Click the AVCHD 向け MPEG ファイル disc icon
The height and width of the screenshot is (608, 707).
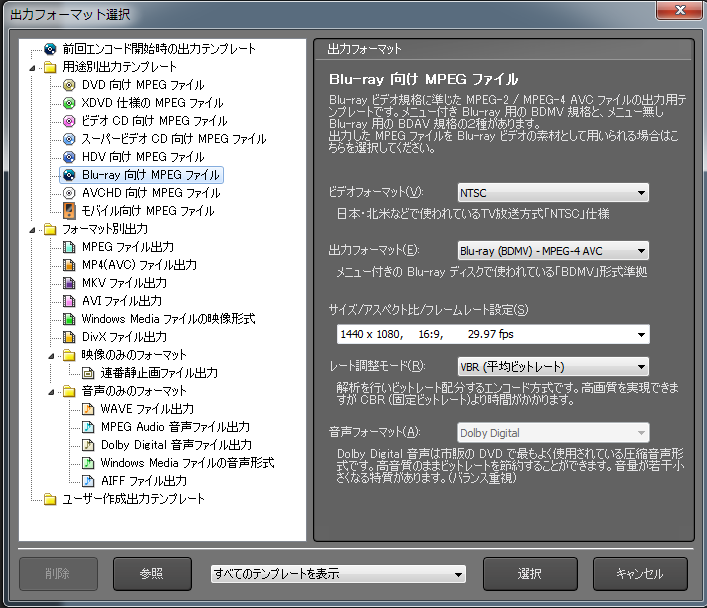pos(69,193)
